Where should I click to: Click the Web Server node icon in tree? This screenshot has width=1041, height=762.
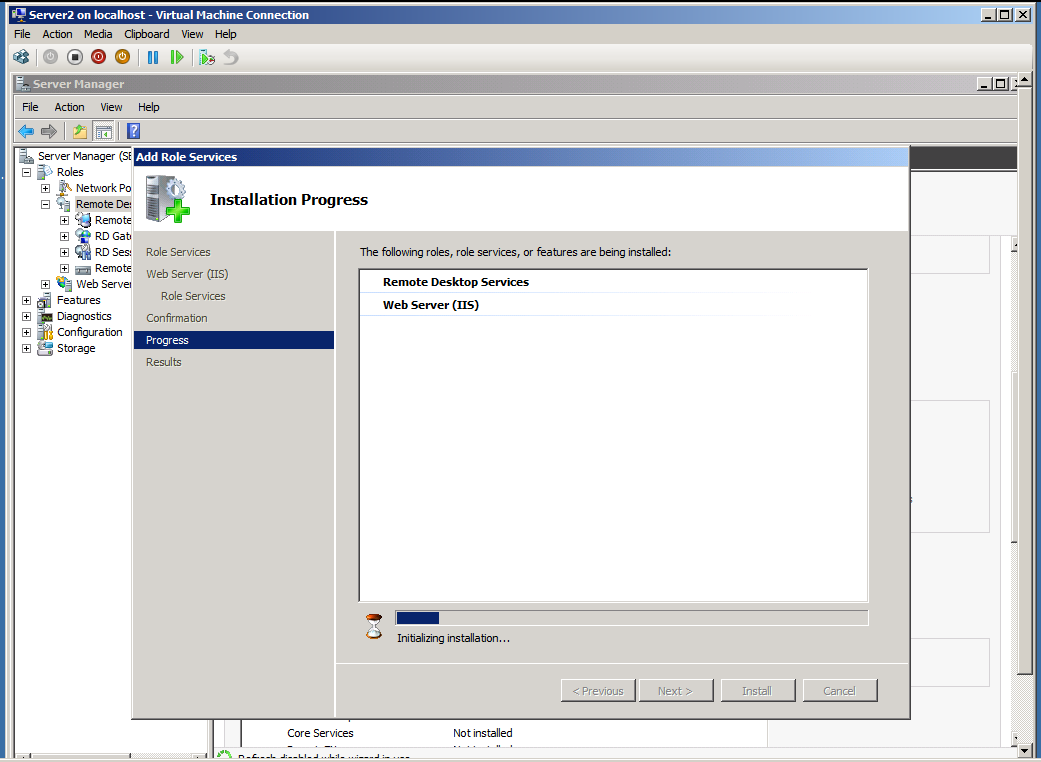(64, 283)
